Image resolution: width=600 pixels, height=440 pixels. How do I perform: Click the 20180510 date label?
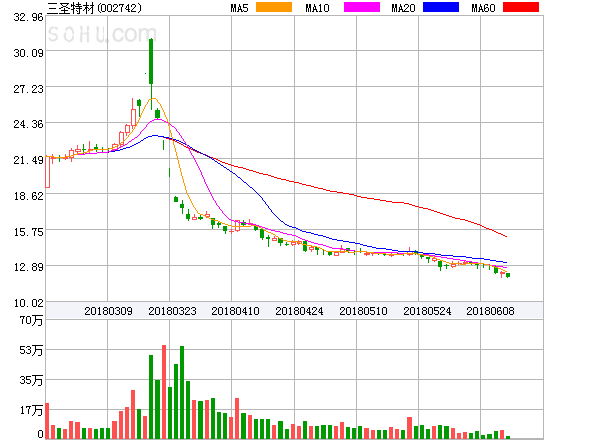click(x=363, y=311)
